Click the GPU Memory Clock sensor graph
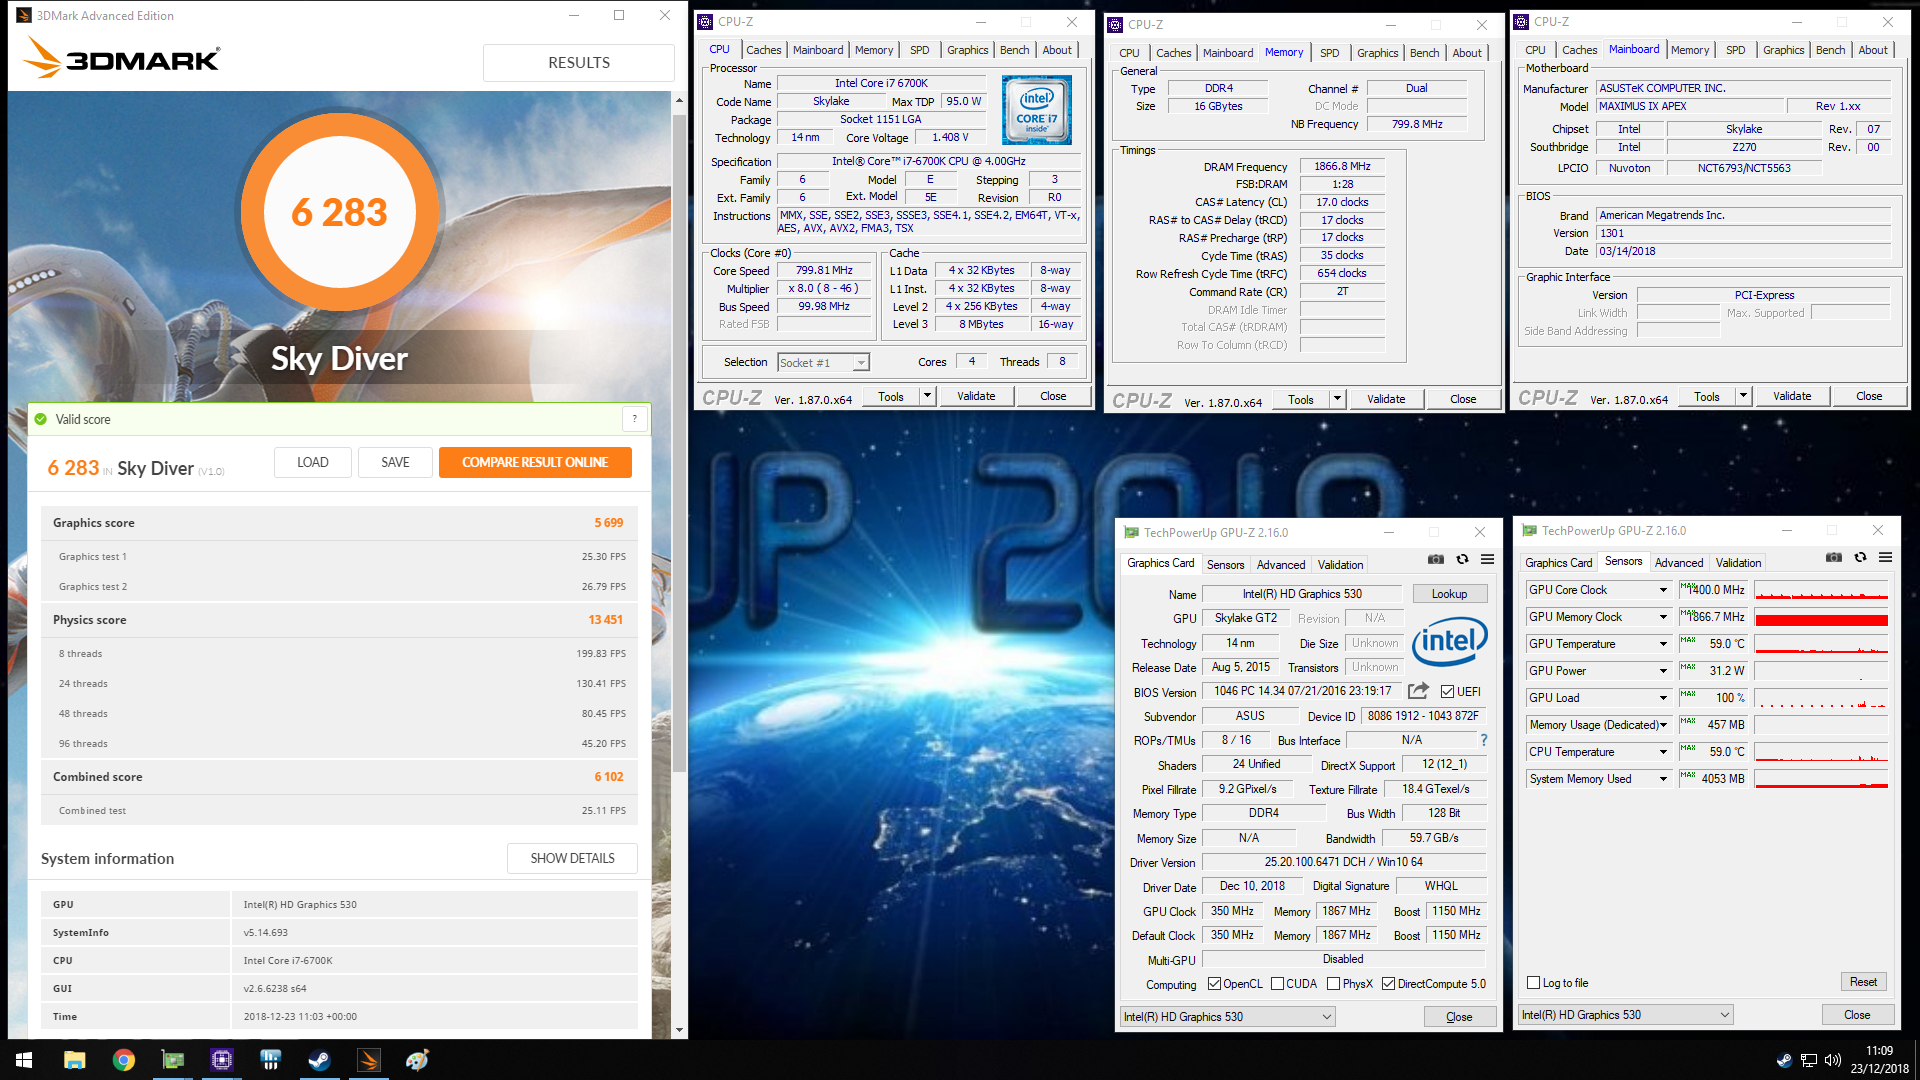The image size is (1920, 1080). [x=1821, y=617]
